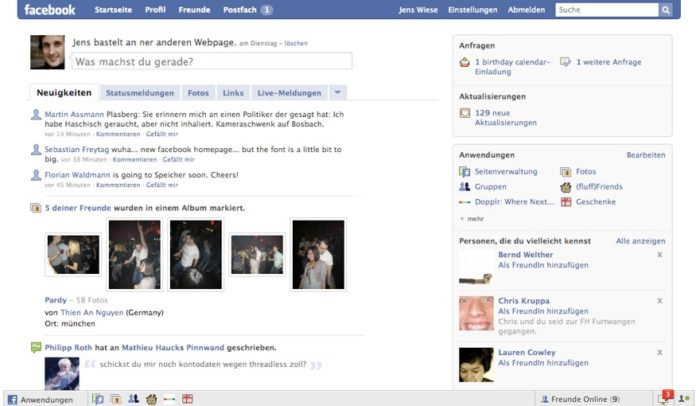This screenshot has height=406, width=696.
Task: Click the facebook logo
Action: tap(50, 10)
